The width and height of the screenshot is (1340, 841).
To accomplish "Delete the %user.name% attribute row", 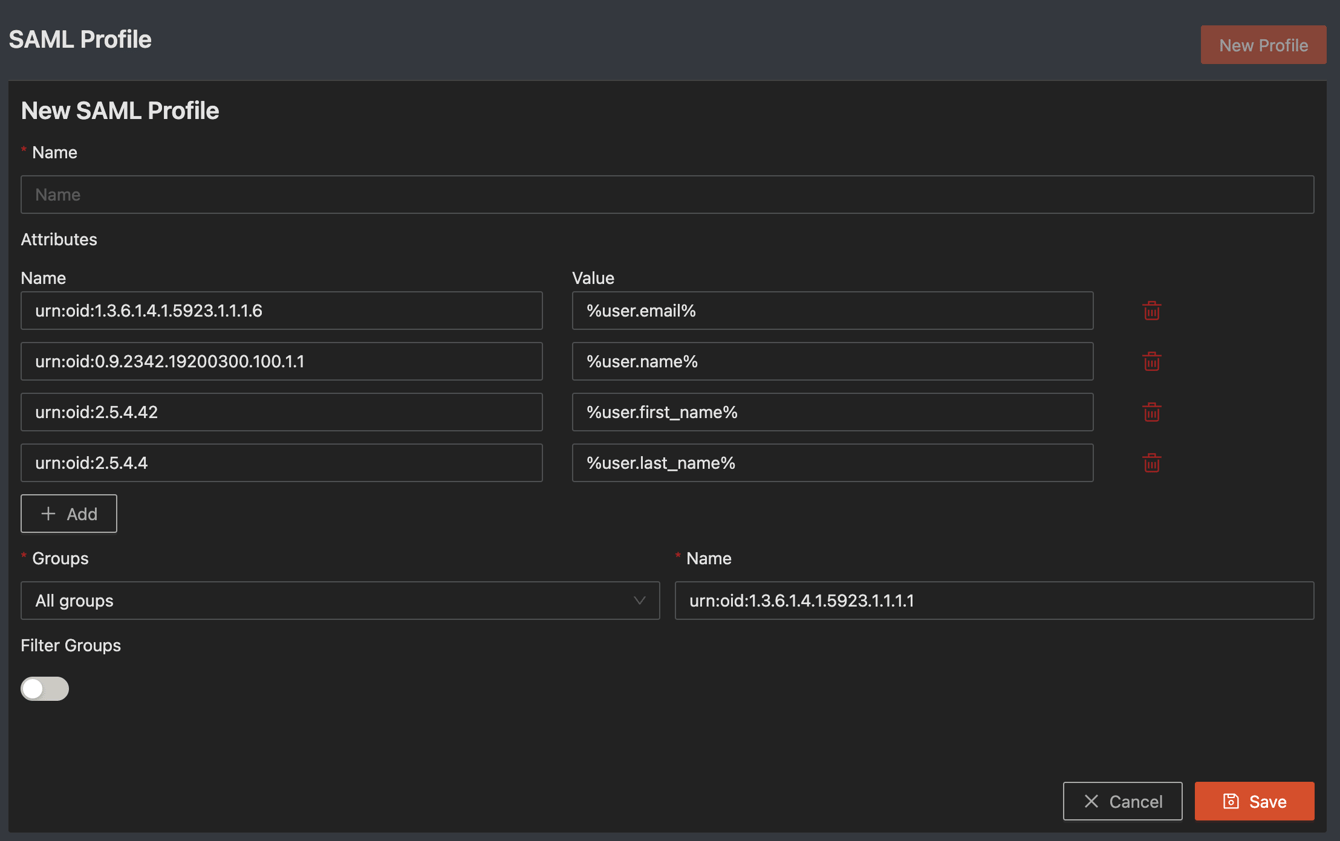I will click(1151, 362).
